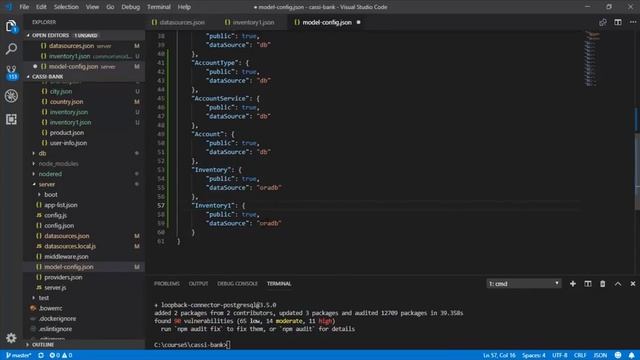The height and width of the screenshot is (360, 640).
Task: Open the Manage gear at activity bar bottom
Action: pos(11,338)
